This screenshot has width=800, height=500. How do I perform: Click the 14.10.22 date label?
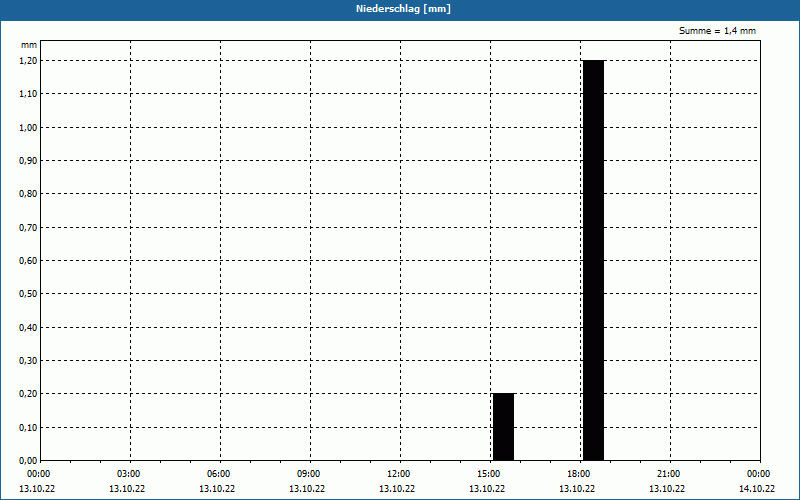[x=757, y=489]
